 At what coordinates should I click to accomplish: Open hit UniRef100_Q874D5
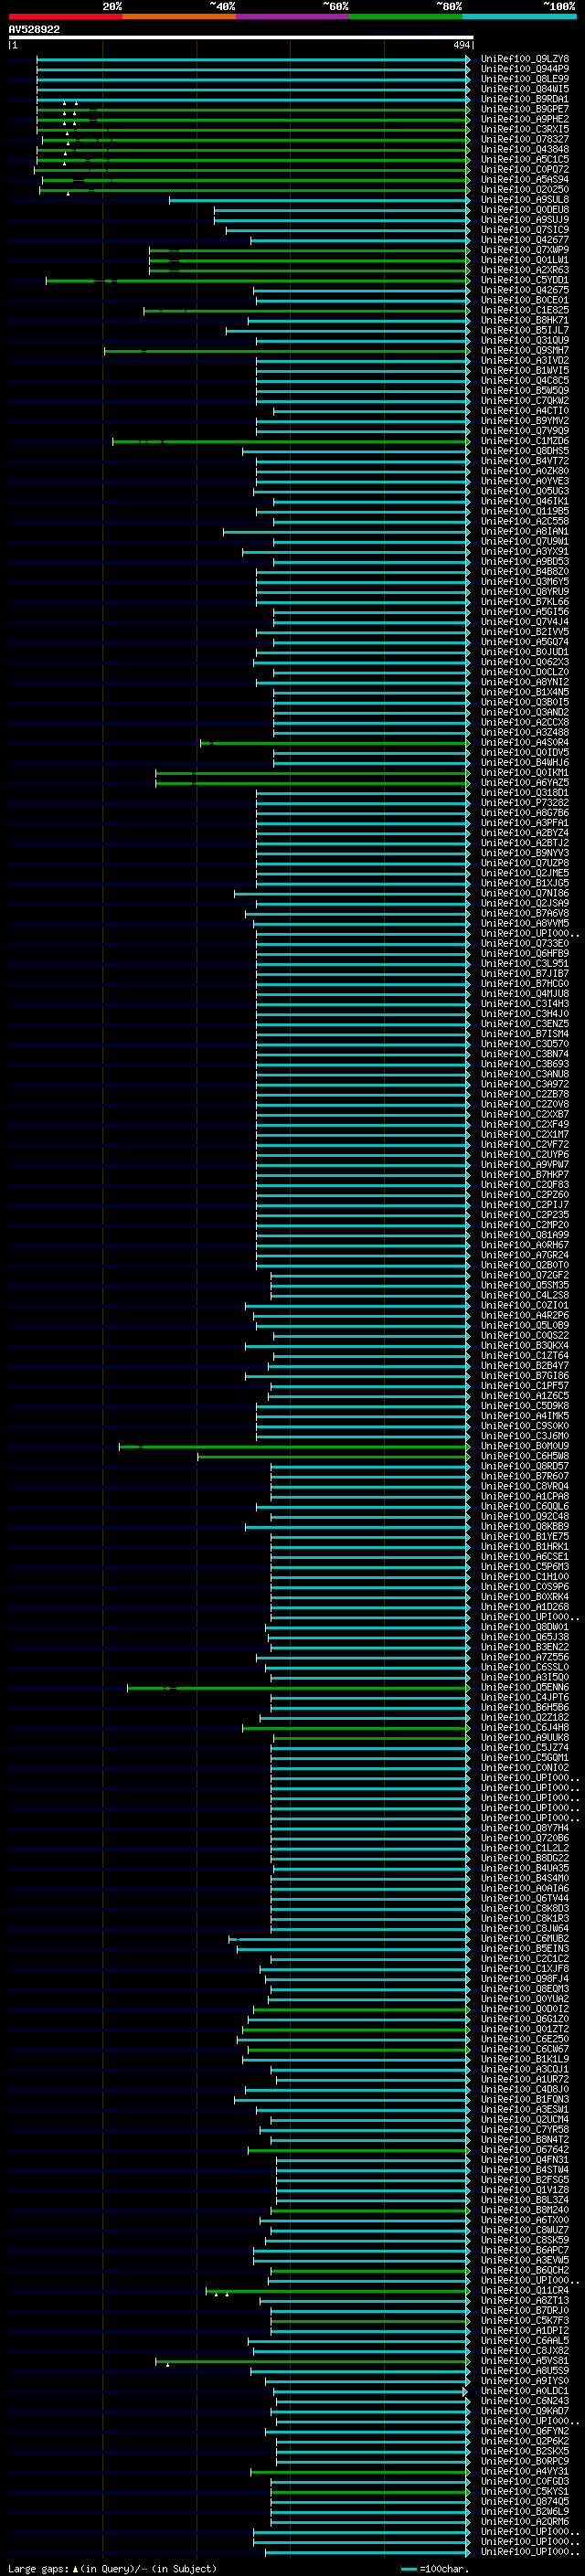(x=525, y=2501)
